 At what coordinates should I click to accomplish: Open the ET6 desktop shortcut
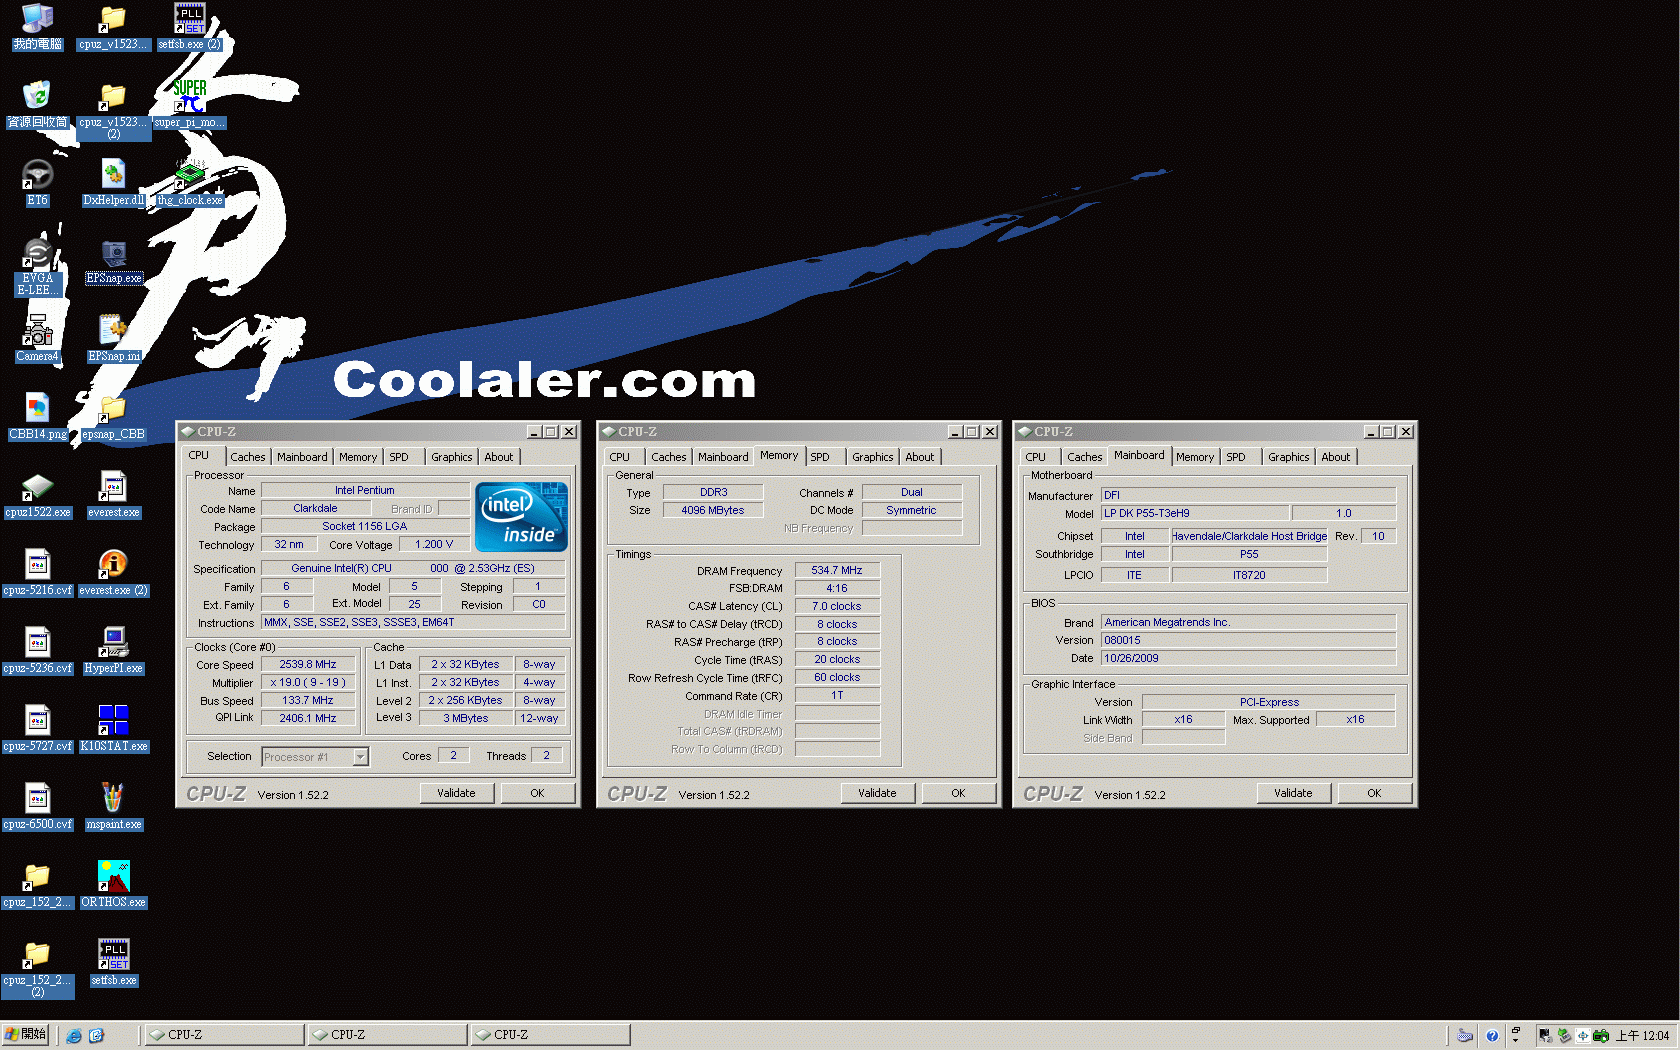(37, 183)
